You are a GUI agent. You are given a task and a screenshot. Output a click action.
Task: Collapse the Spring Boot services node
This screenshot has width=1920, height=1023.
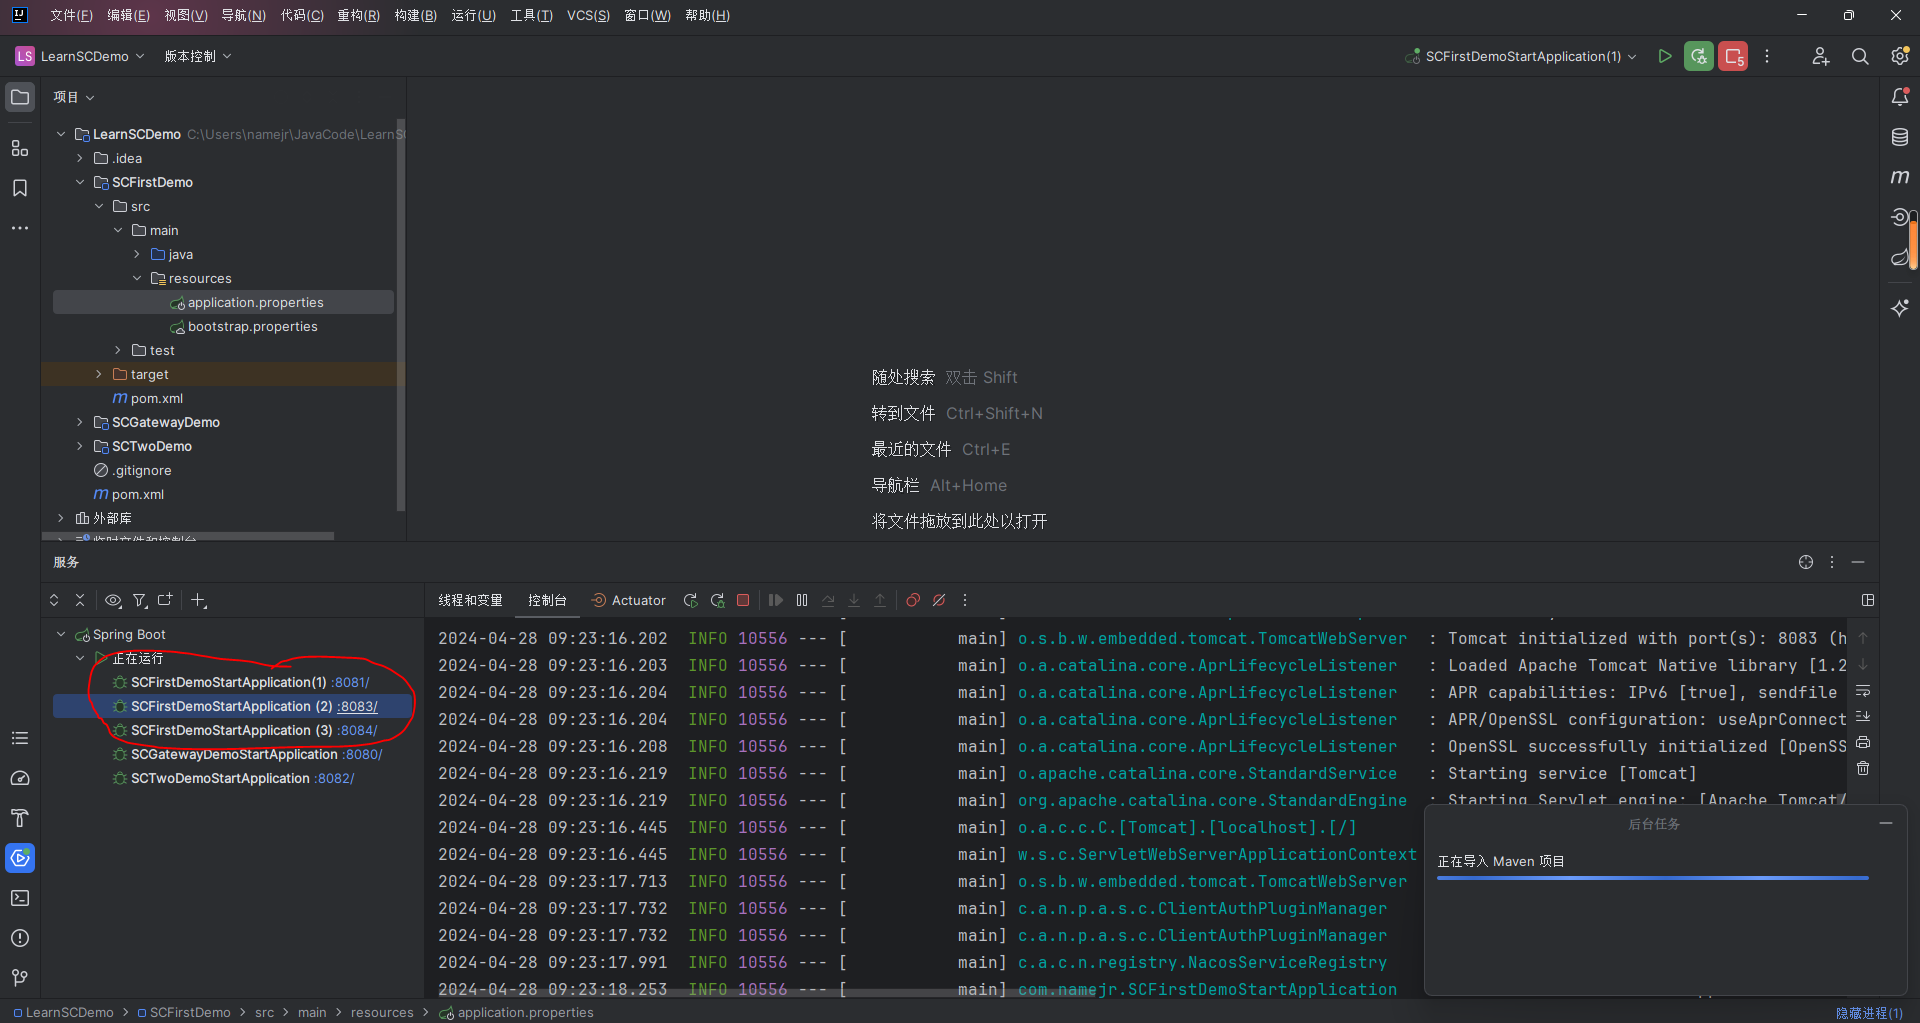coord(61,634)
